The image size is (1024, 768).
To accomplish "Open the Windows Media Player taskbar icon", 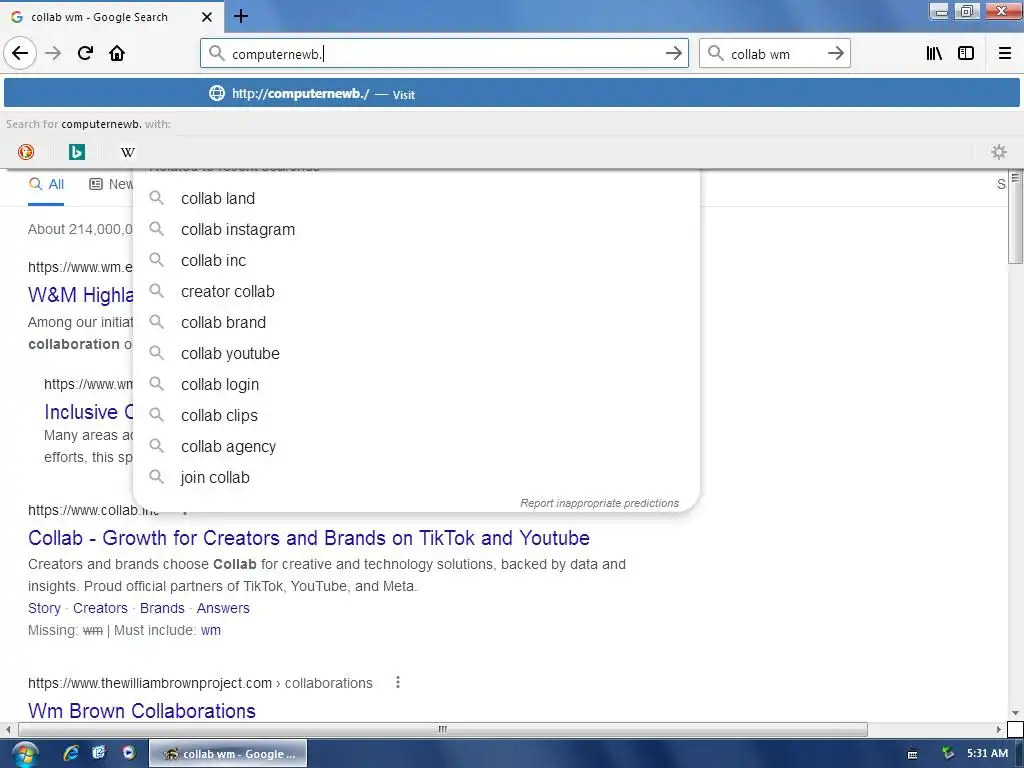I will point(129,753).
